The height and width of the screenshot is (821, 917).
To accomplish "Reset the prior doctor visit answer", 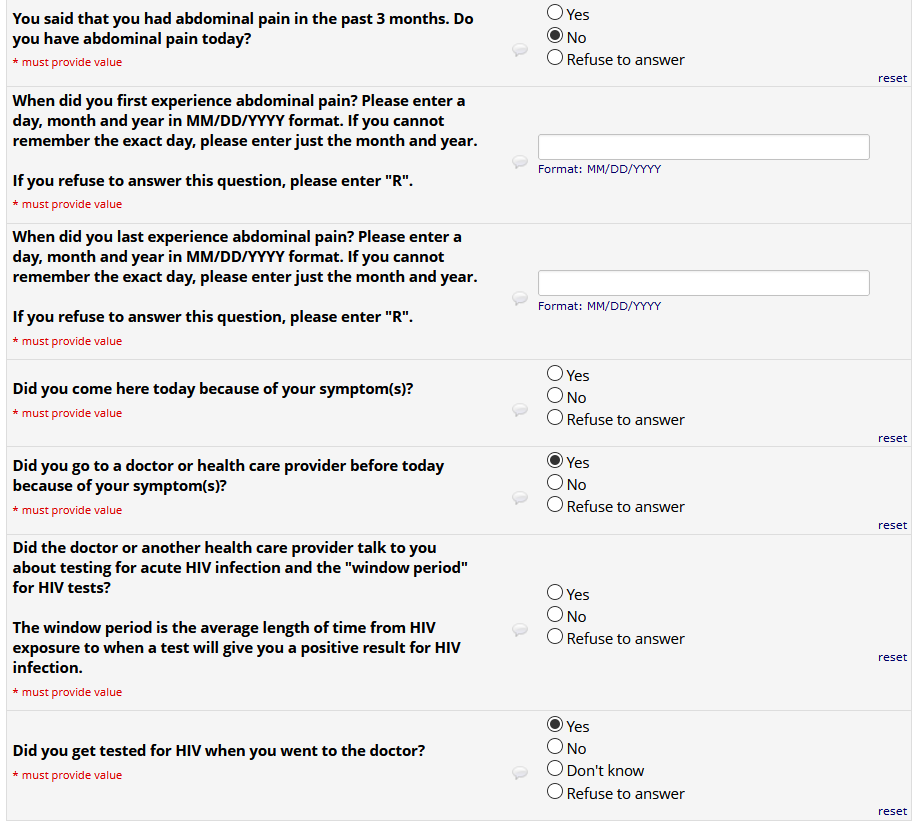I will pos(892,525).
